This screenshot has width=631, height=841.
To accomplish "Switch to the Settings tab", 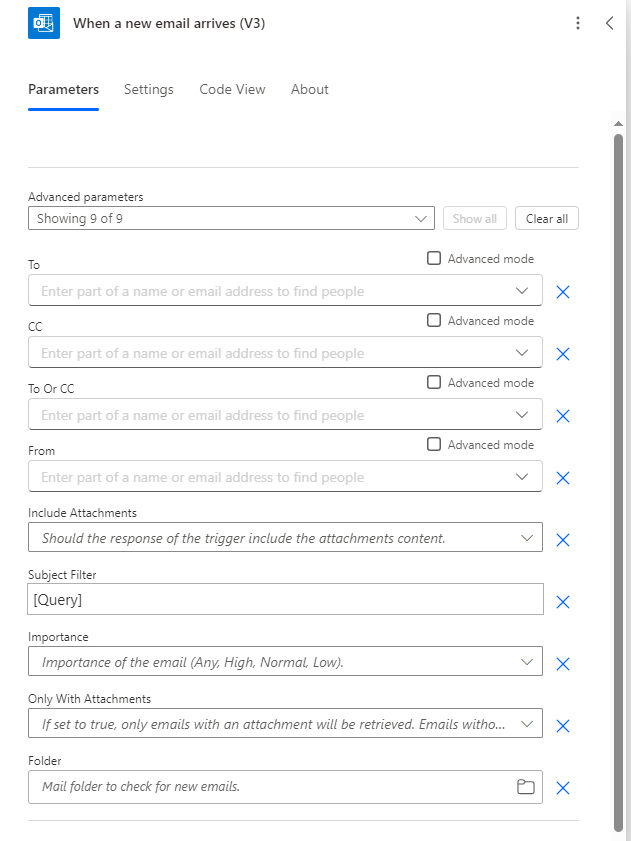I will [x=149, y=89].
